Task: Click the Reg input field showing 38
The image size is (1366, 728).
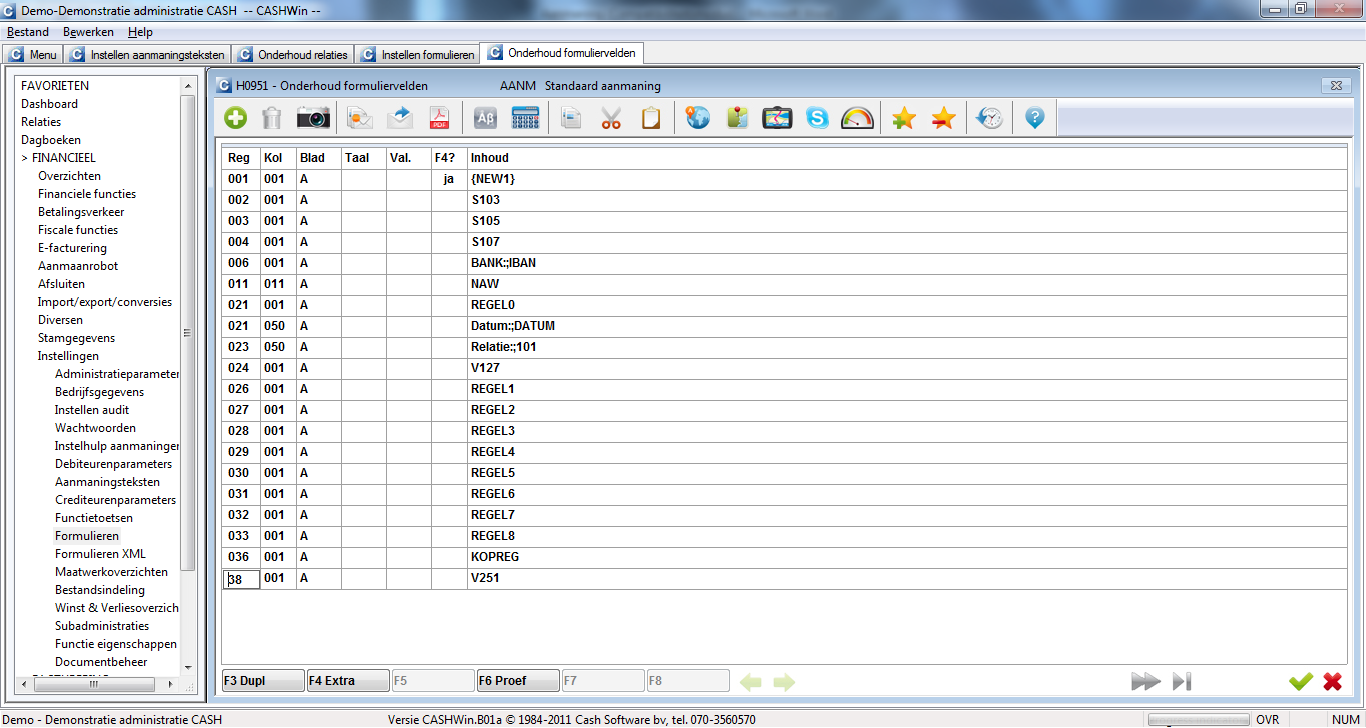Action: click(241, 579)
